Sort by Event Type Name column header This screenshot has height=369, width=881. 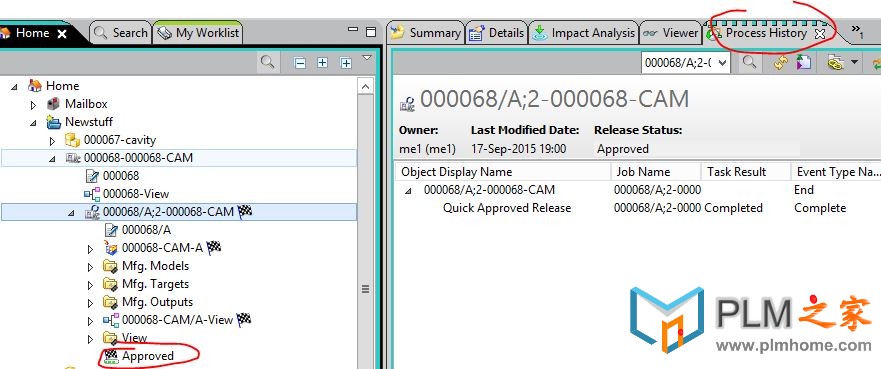click(835, 172)
